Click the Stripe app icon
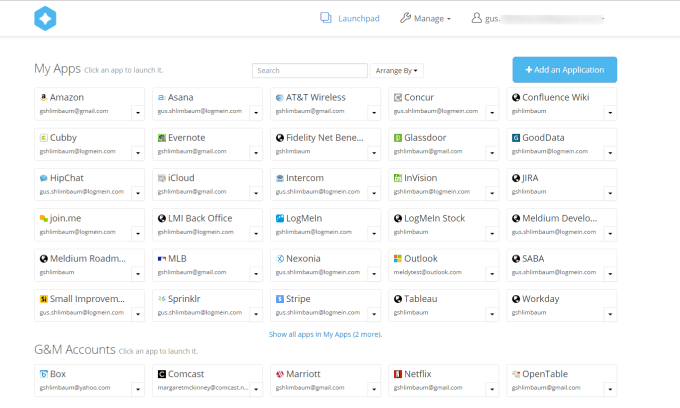The image size is (680, 408). click(279, 298)
